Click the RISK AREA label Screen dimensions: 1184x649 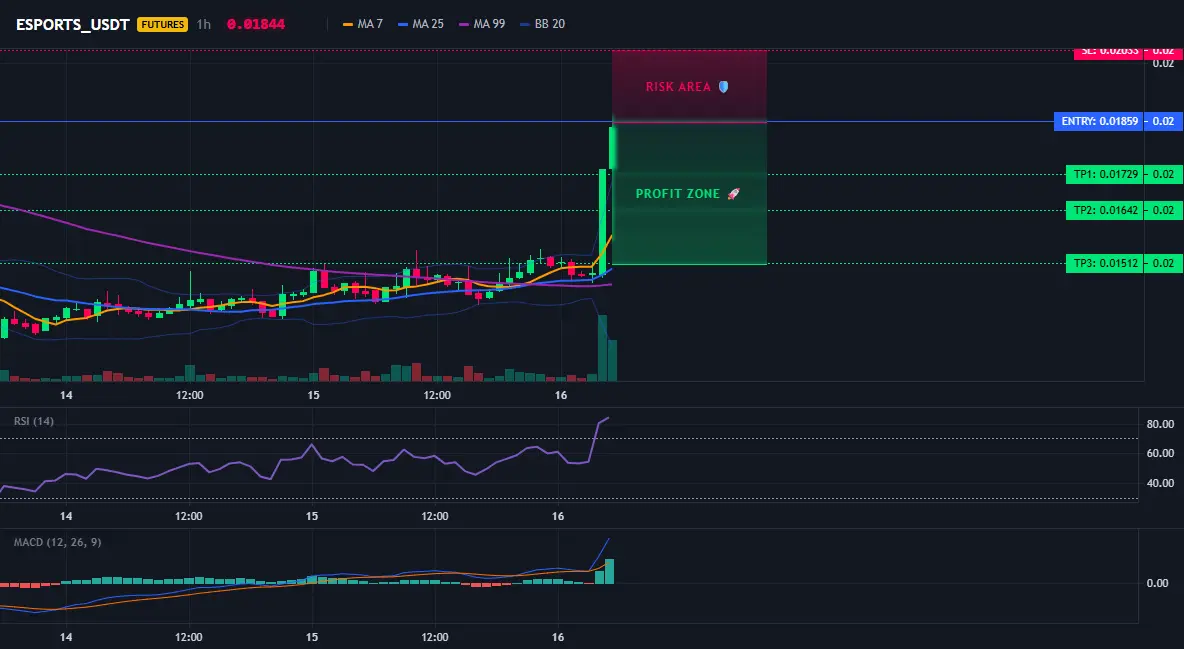point(678,87)
